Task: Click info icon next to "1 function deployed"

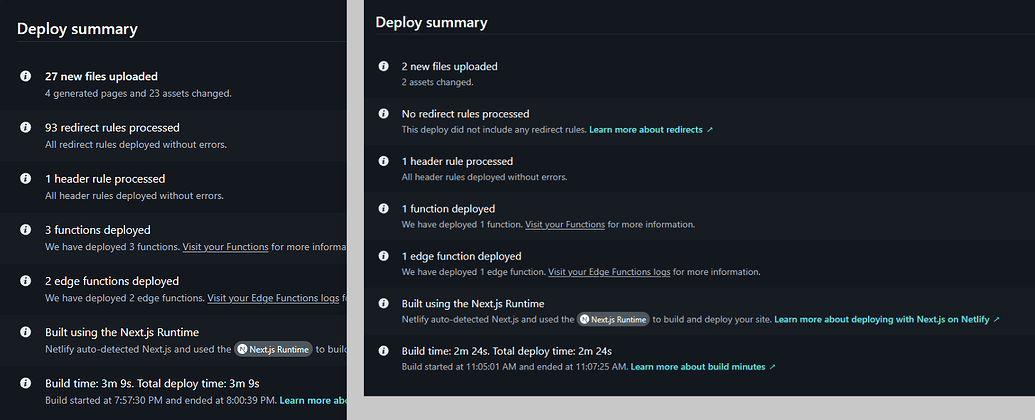Action: point(383,209)
